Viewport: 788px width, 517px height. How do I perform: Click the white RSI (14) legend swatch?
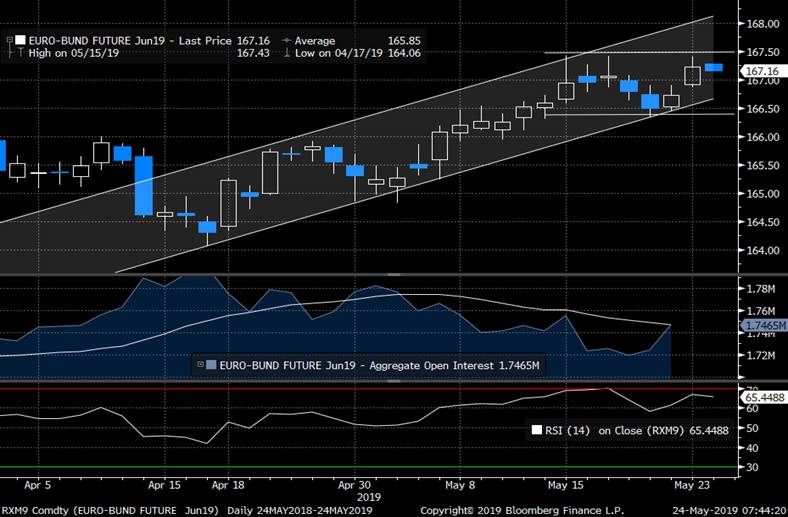click(x=537, y=430)
